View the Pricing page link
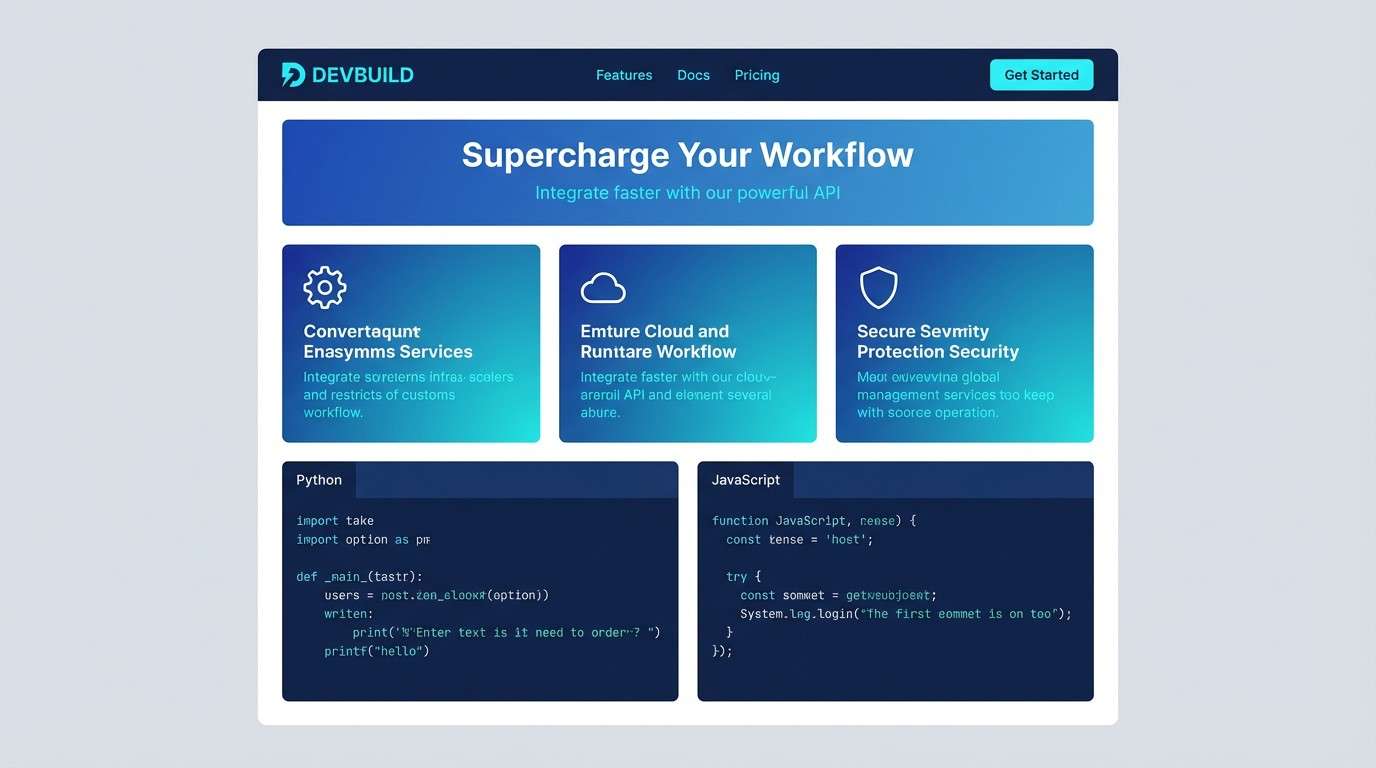 click(x=757, y=75)
